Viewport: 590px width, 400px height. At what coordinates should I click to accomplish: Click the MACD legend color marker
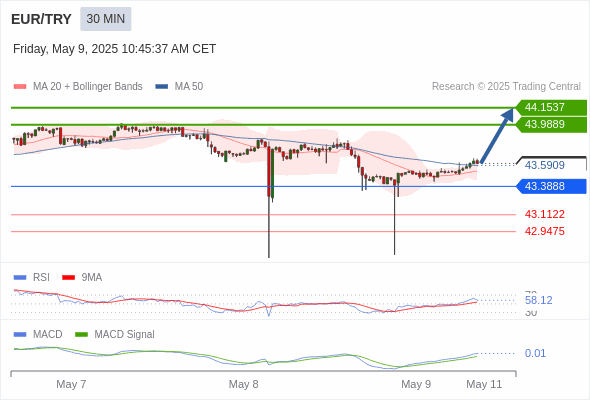tap(20, 334)
